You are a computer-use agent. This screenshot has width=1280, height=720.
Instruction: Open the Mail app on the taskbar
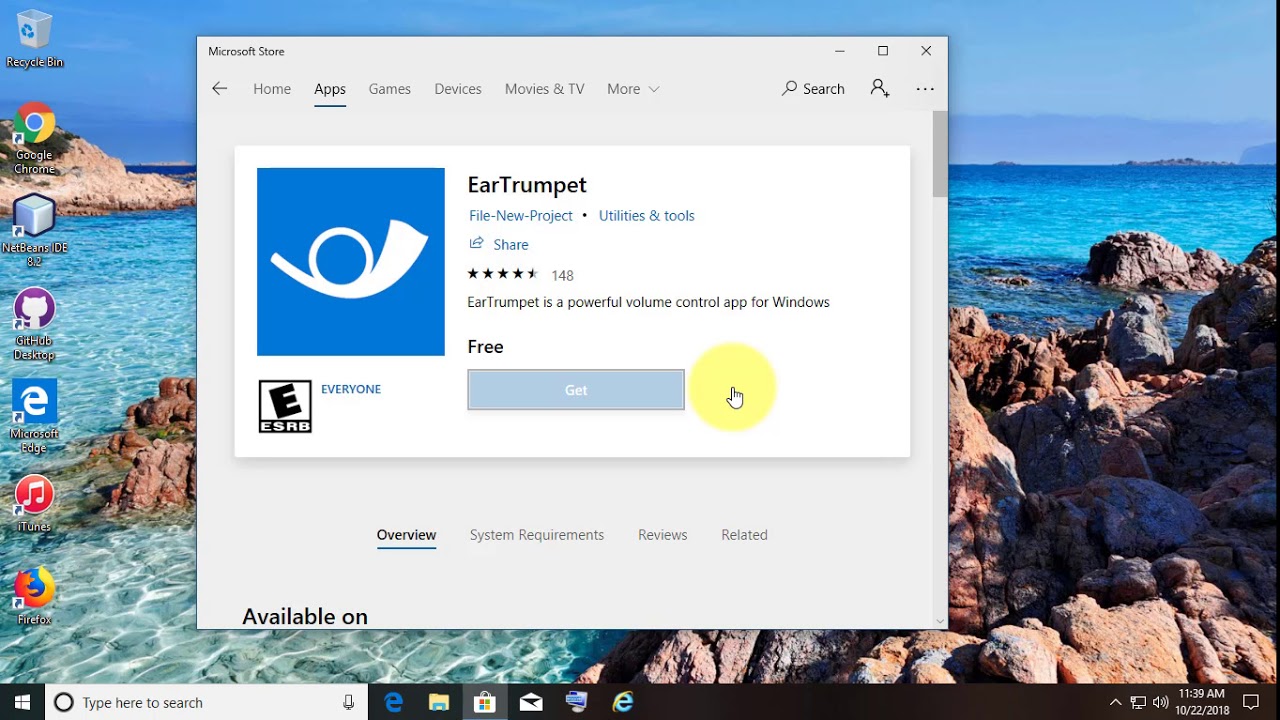coord(531,702)
